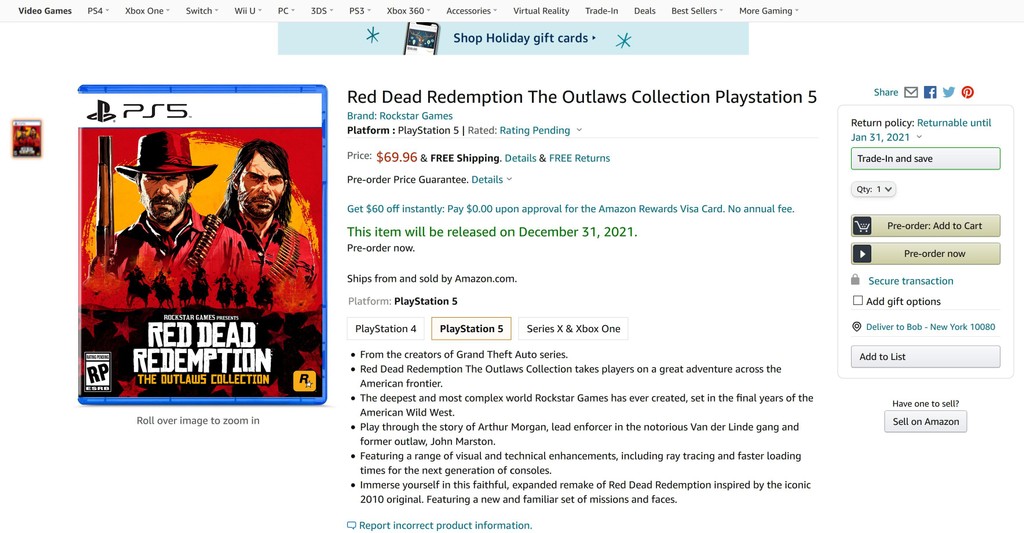
Task: Expand Pre-order Price Guarantee Details
Action: pos(492,180)
